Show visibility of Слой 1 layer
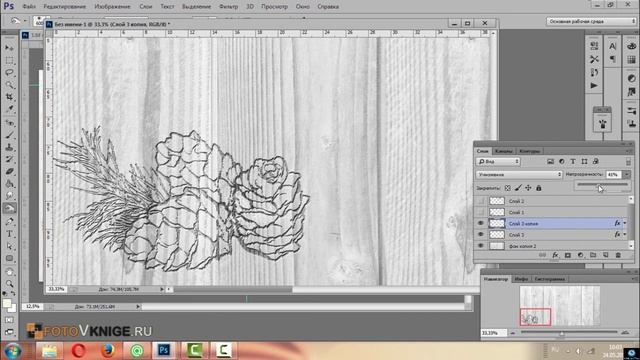This screenshot has height=360, width=640. click(x=481, y=212)
